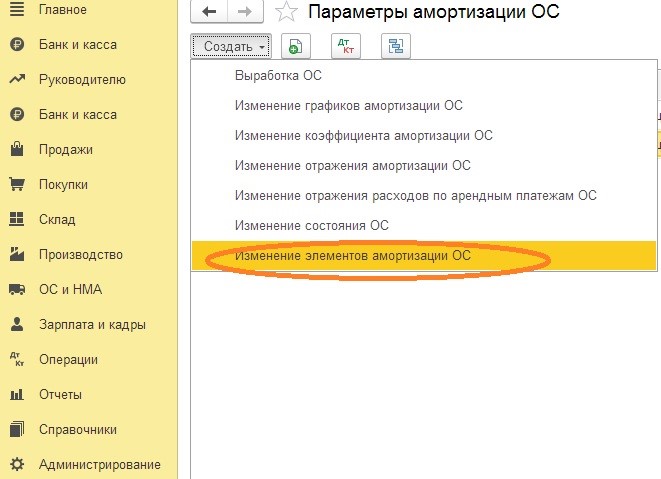Screen dimensions: 661x479
Task: Click the Дт/Кт icon beside Операции
Action: tap(17, 359)
